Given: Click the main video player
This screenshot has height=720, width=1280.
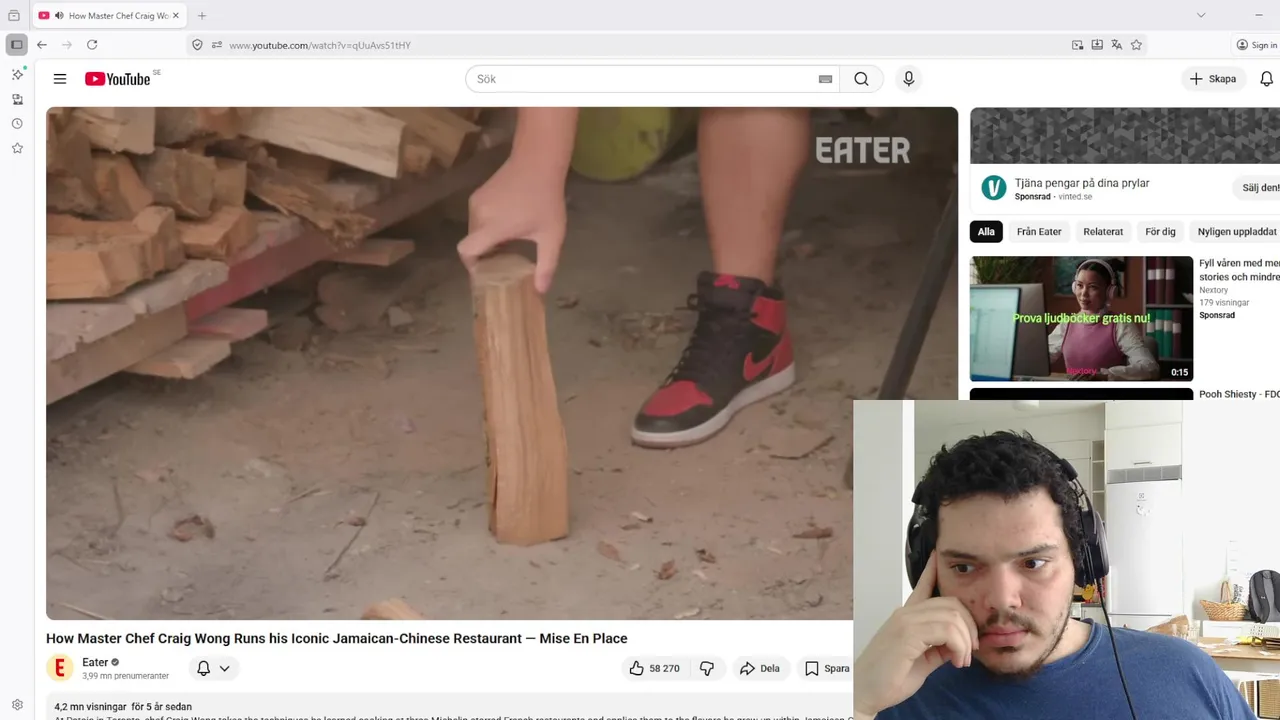Looking at the screenshot, I should tap(502, 363).
